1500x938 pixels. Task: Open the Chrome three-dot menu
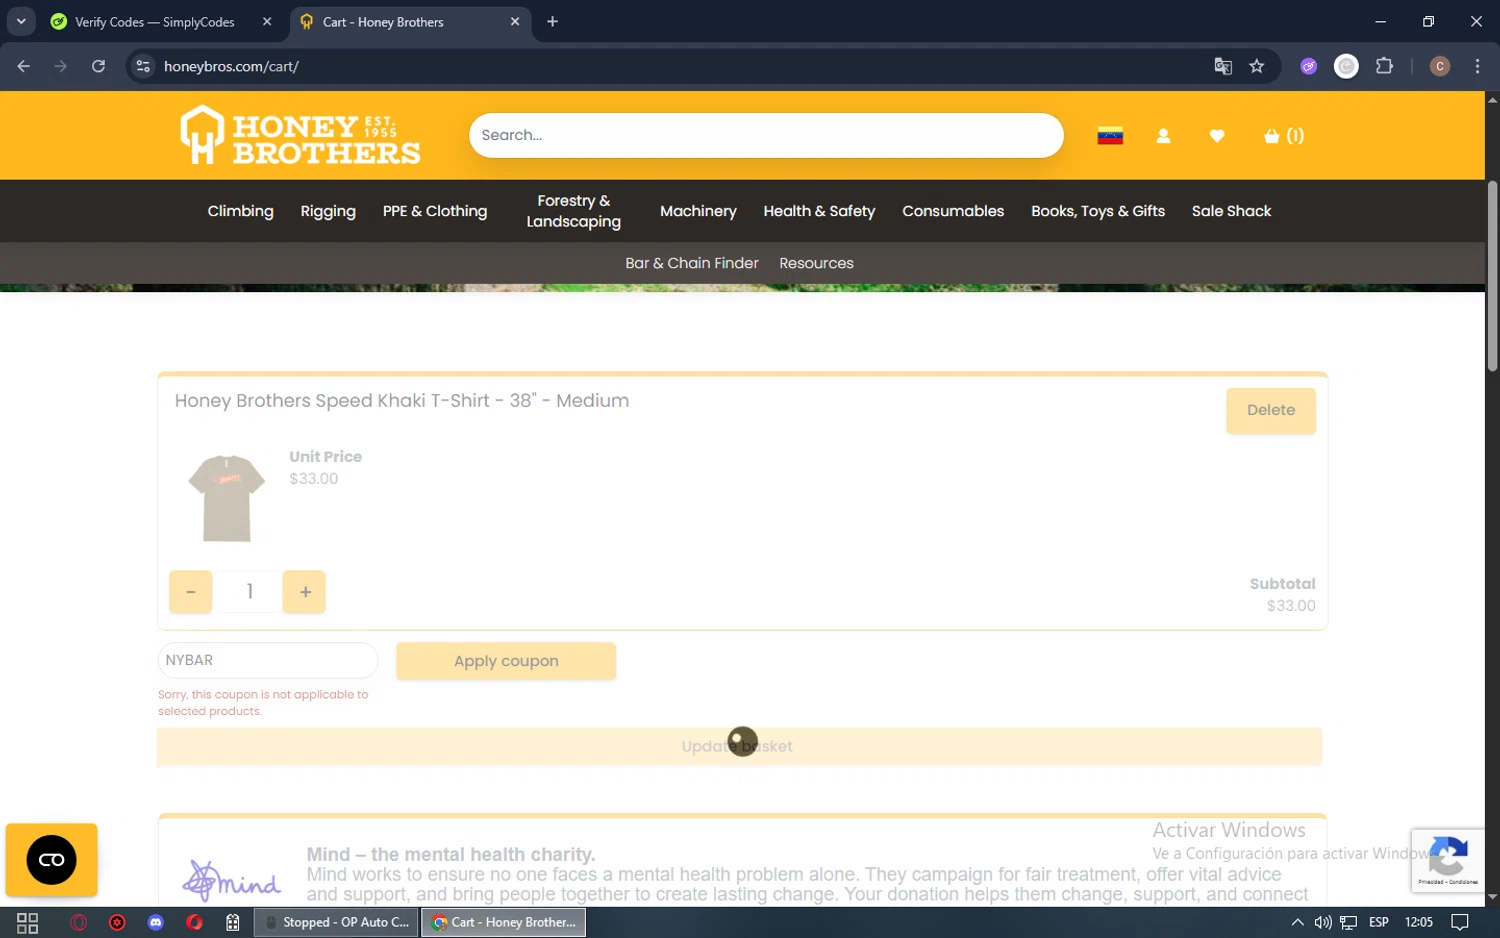tap(1477, 66)
